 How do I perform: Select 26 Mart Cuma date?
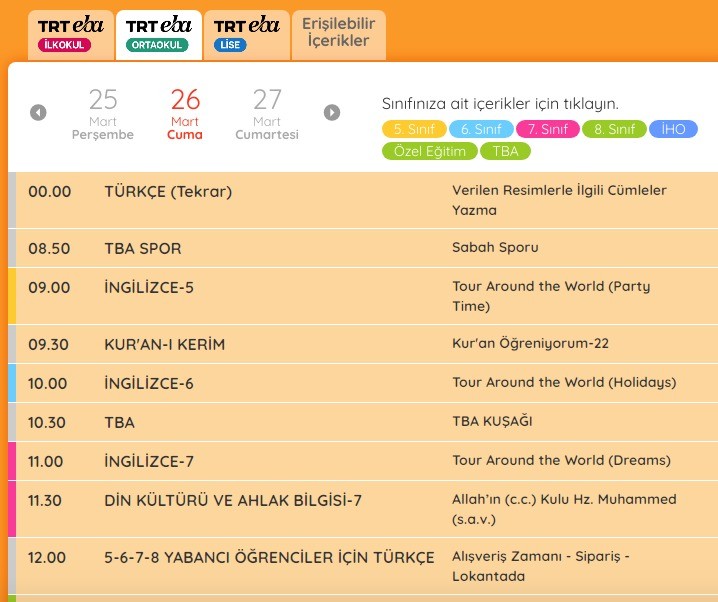(x=185, y=113)
